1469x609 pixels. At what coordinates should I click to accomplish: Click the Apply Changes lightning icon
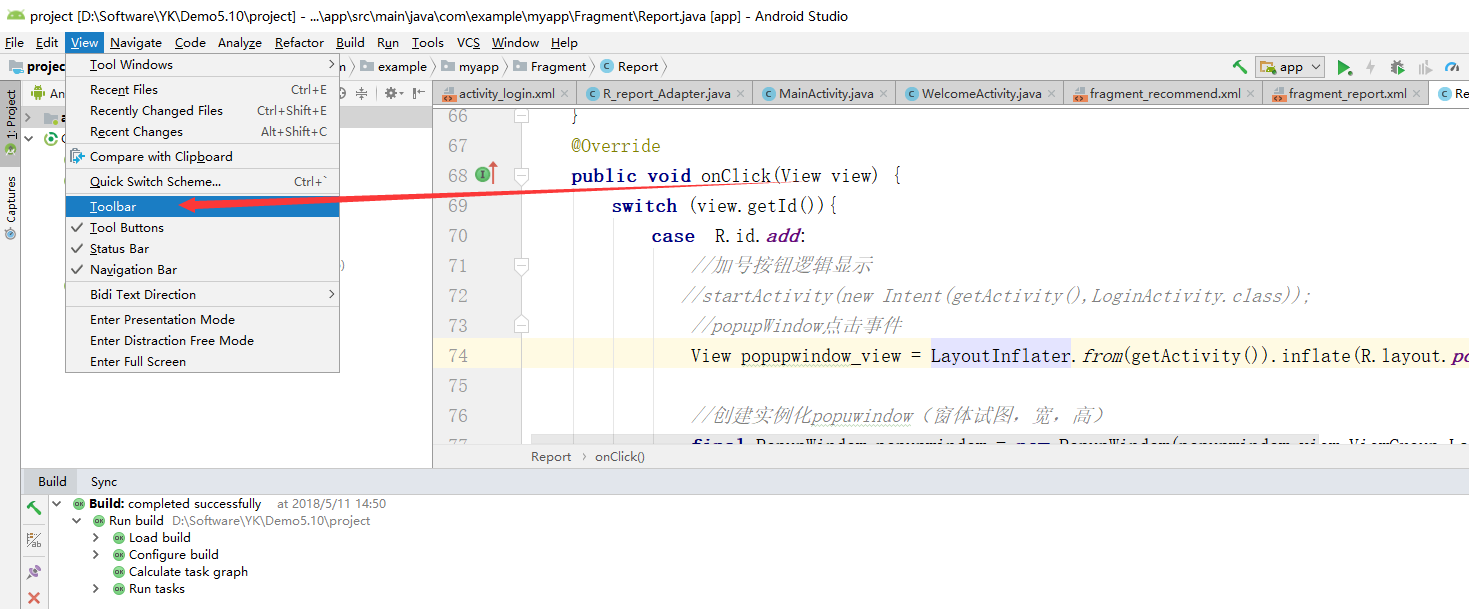(1370, 67)
